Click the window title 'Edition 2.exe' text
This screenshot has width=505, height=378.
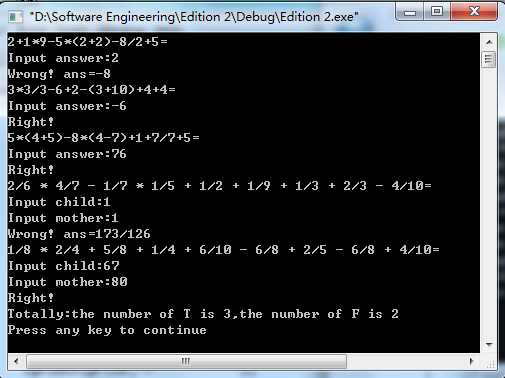coord(194,17)
